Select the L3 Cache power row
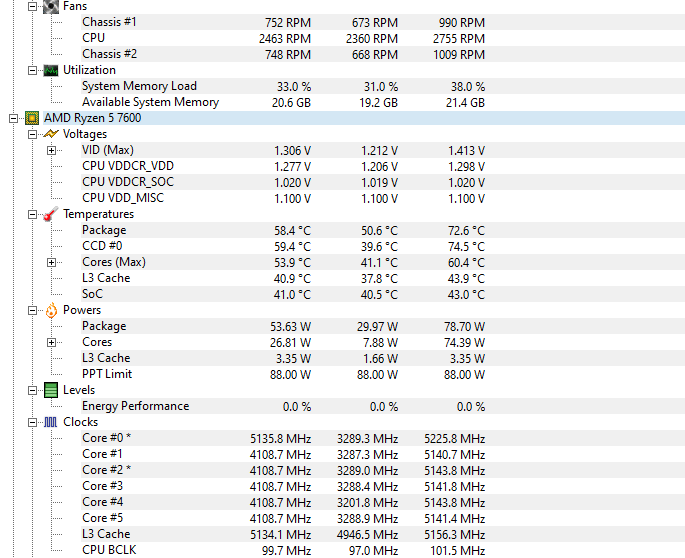 (x=383, y=358)
